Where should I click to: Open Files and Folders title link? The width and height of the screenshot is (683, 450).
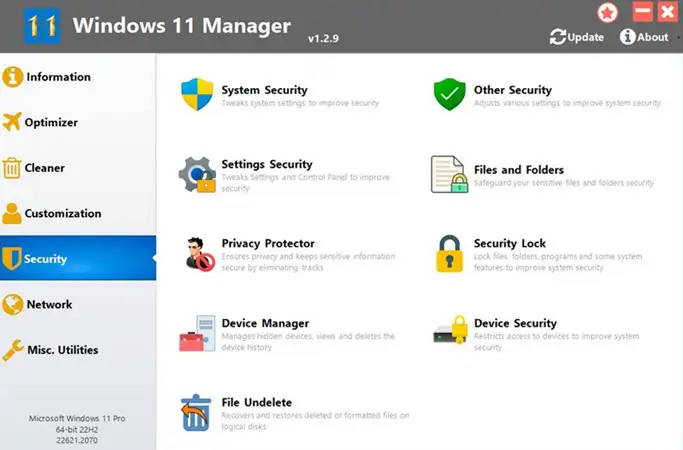coord(519,169)
